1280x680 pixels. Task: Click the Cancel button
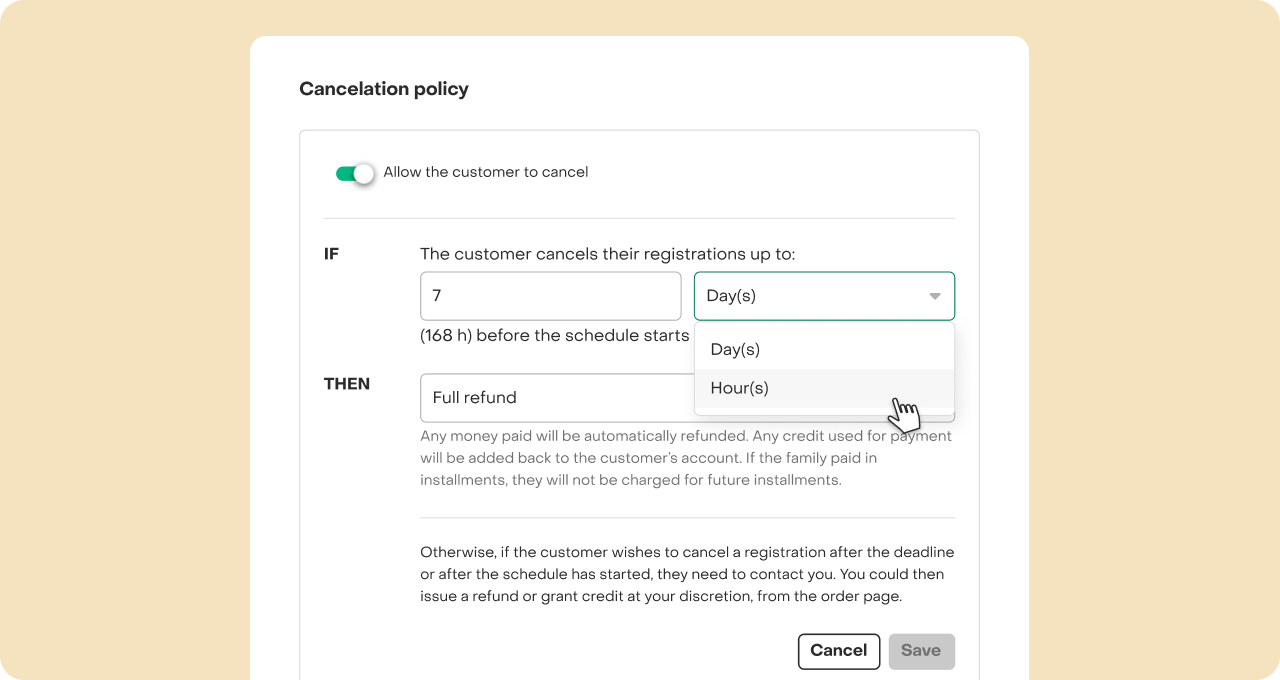tap(839, 651)
